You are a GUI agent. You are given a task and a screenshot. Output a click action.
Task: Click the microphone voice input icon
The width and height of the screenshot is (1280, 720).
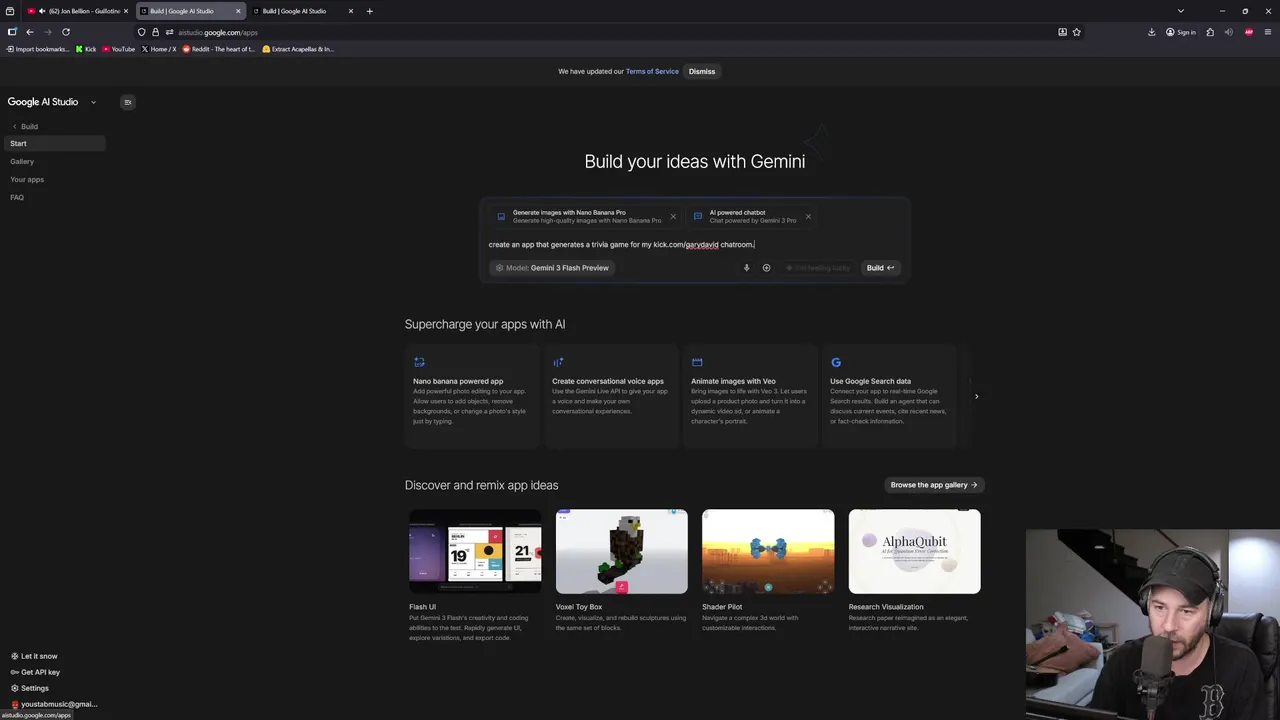(746, 268)
